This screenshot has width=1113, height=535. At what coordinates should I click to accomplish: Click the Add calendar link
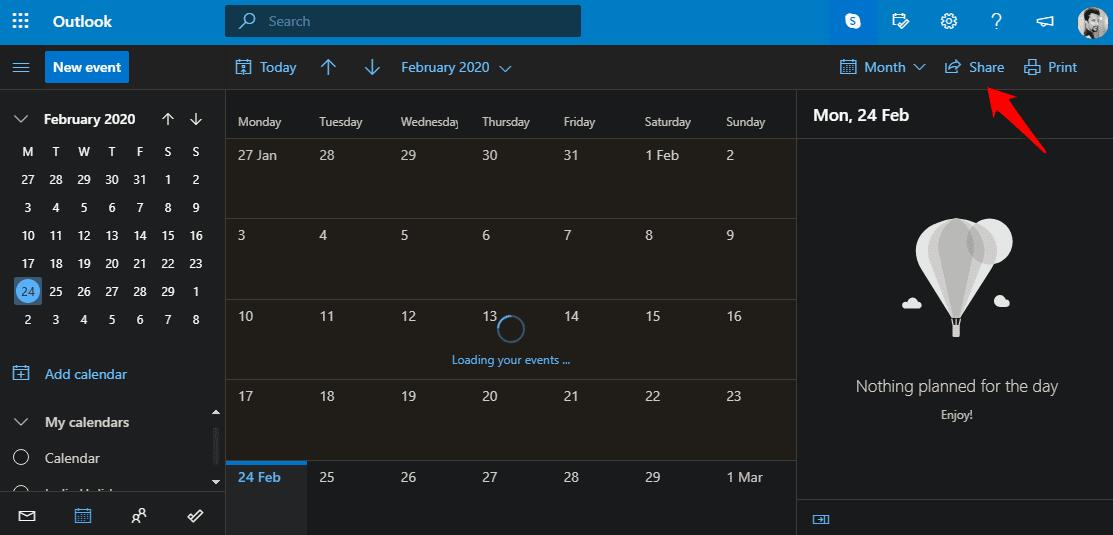click(x=85, y=374)
